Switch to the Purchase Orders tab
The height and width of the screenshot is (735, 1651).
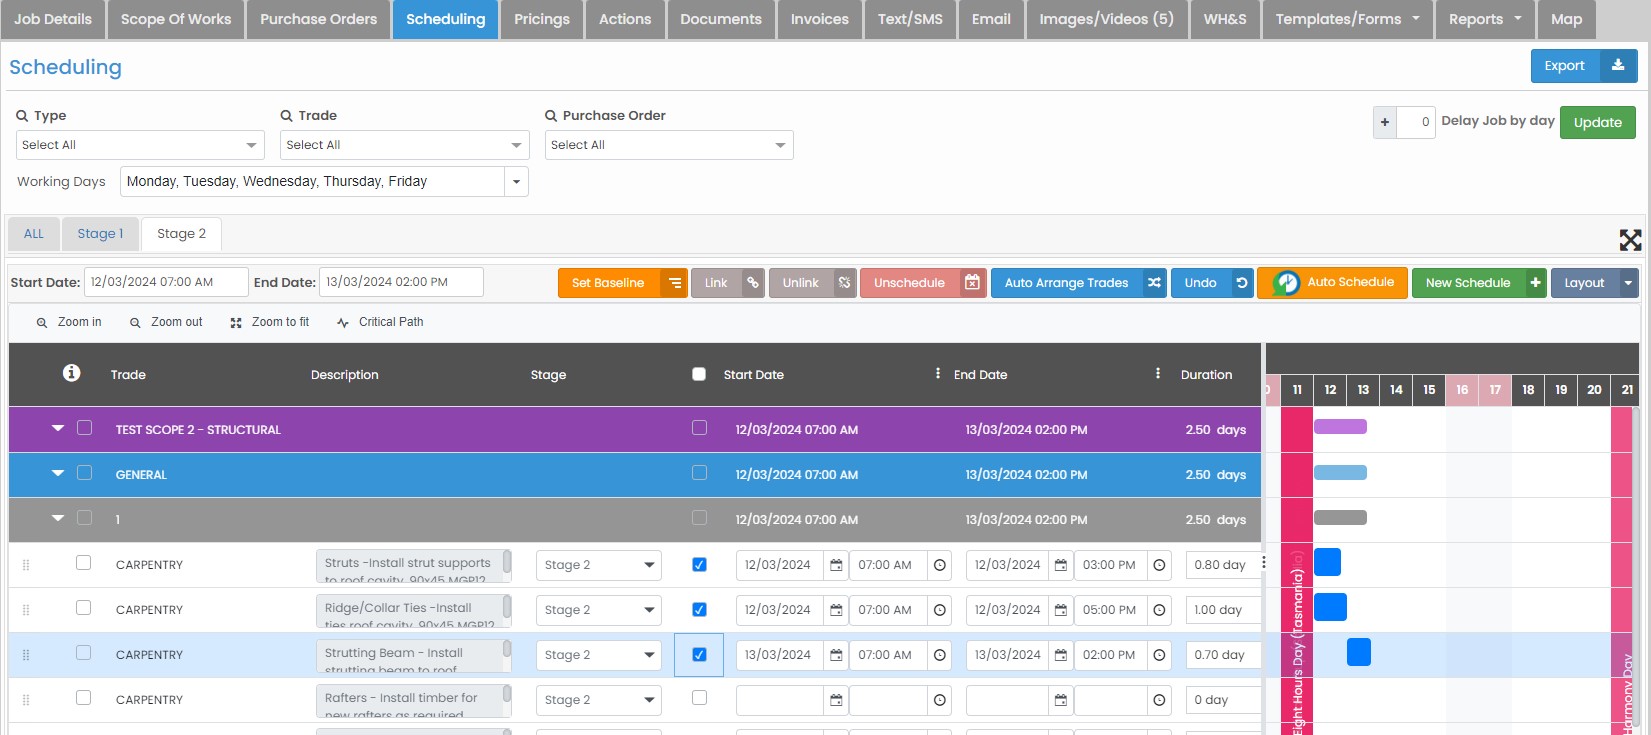tap(318, 19)
